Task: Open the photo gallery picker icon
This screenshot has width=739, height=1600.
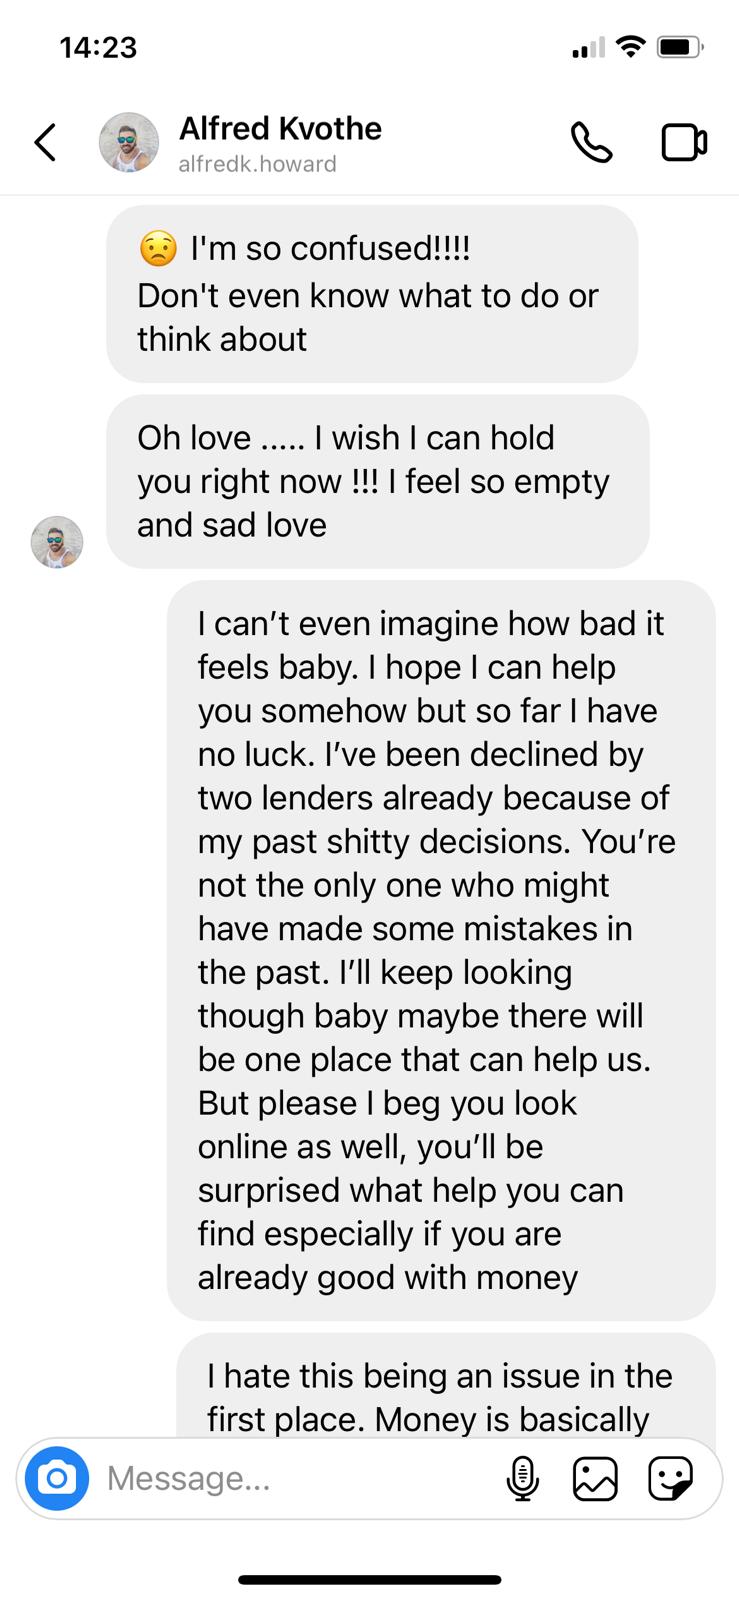Action: (595, 1478)
